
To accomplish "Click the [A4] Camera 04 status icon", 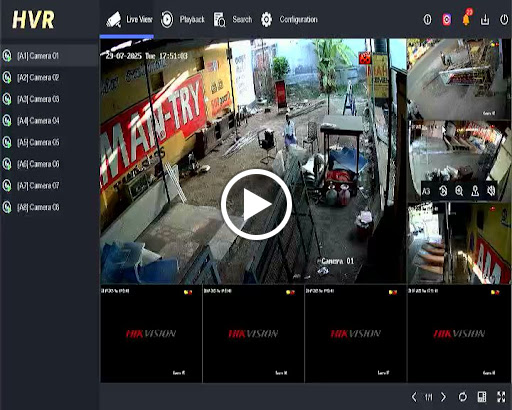I will (7, 121).
